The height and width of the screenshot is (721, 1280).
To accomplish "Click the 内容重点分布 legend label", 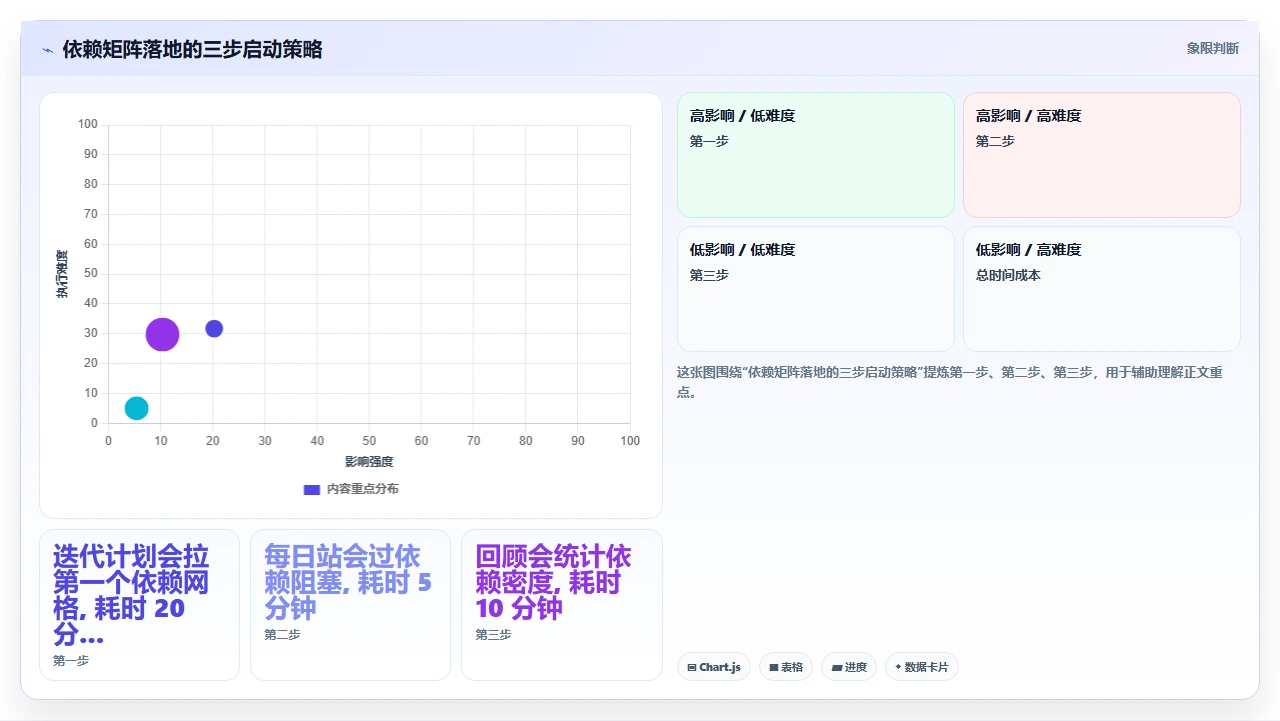I will (363, 489).
